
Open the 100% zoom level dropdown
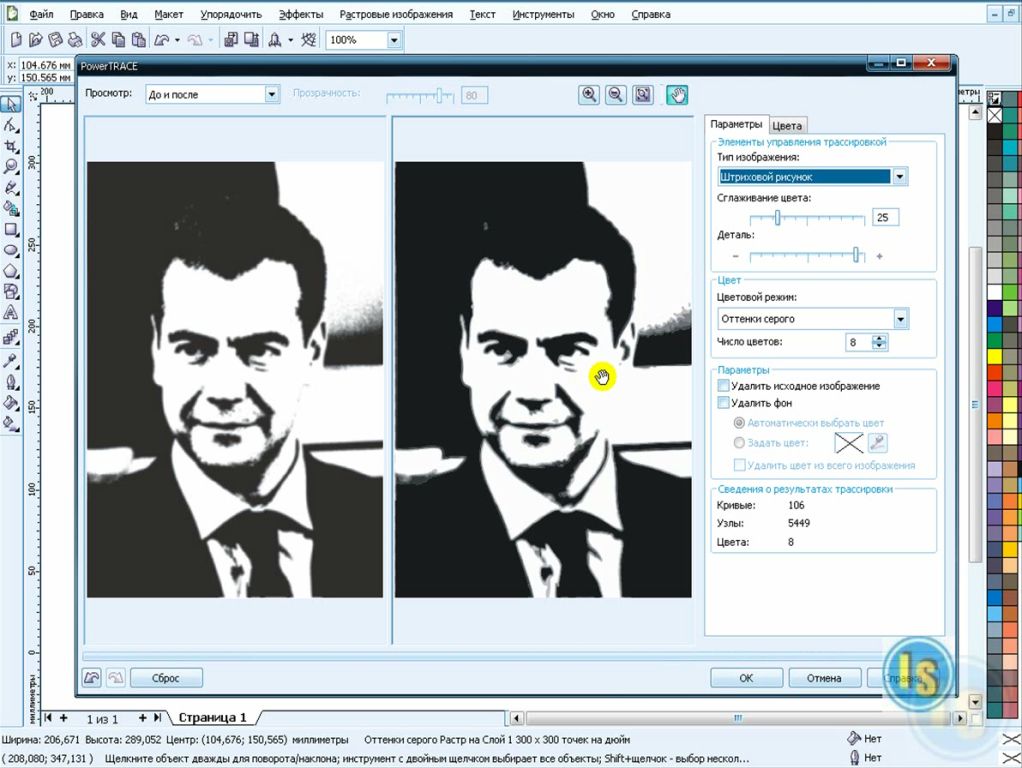[x=394, y=40]
